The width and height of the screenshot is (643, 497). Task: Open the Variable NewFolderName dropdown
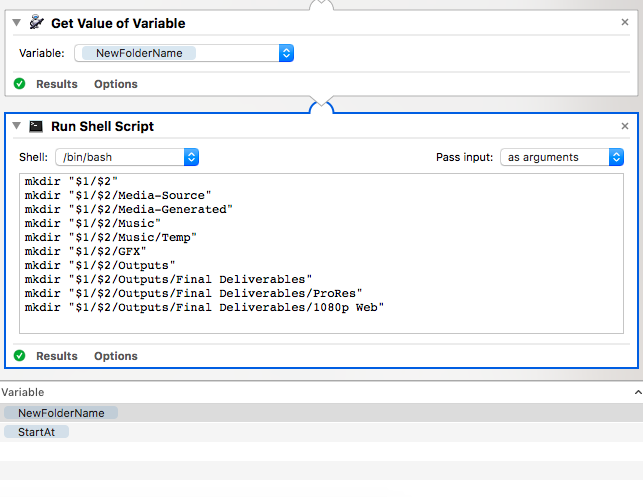pyautogui.click(x=286, y=53)
